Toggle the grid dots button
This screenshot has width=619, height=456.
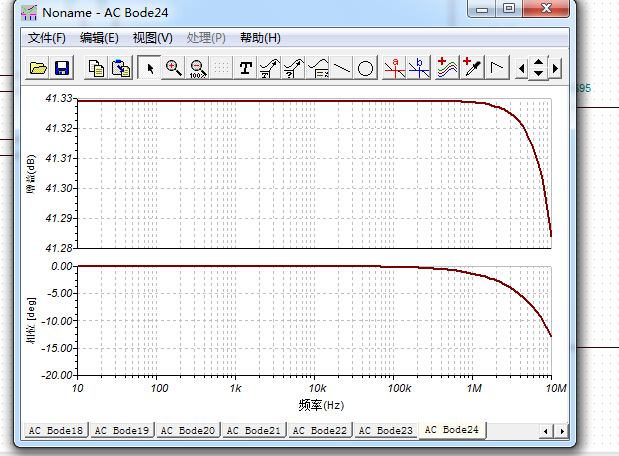point(221,68)
